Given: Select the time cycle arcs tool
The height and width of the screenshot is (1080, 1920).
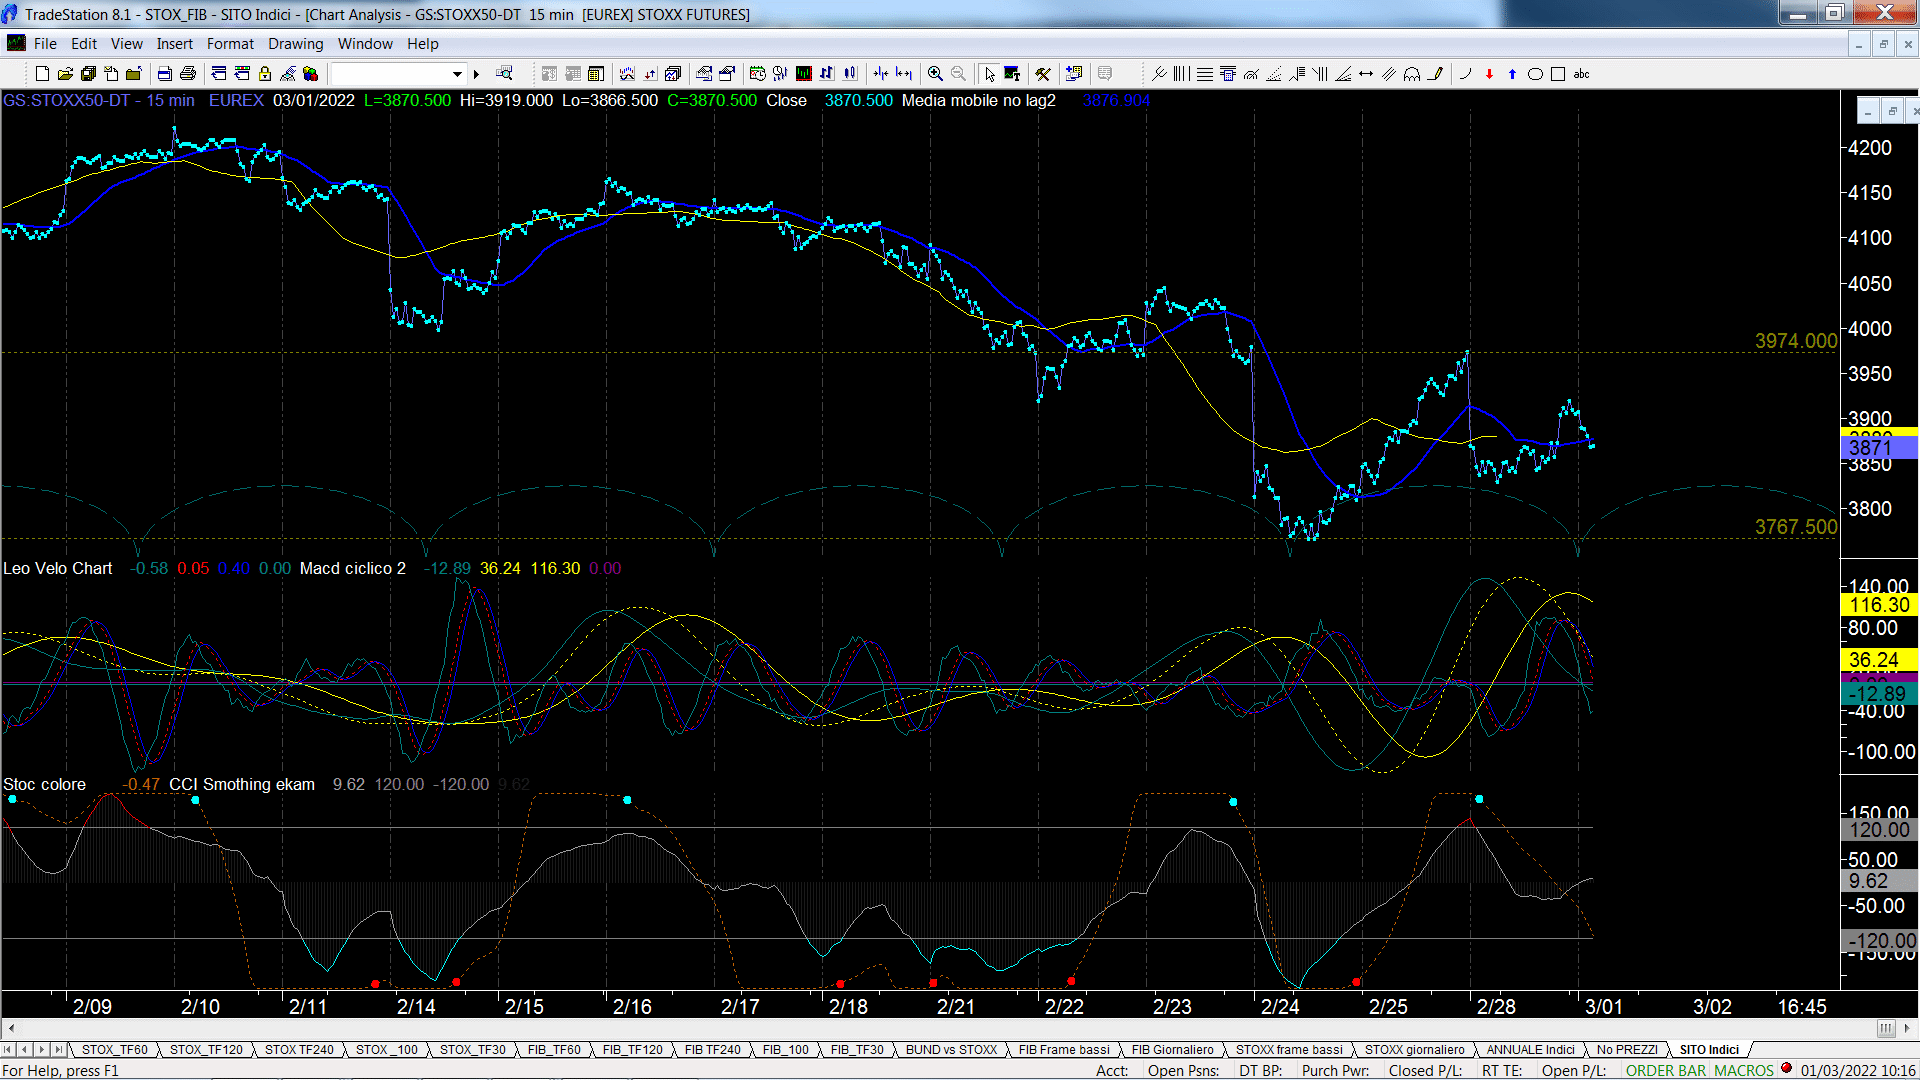Looking at the screenshot, I should point(1412,74).
